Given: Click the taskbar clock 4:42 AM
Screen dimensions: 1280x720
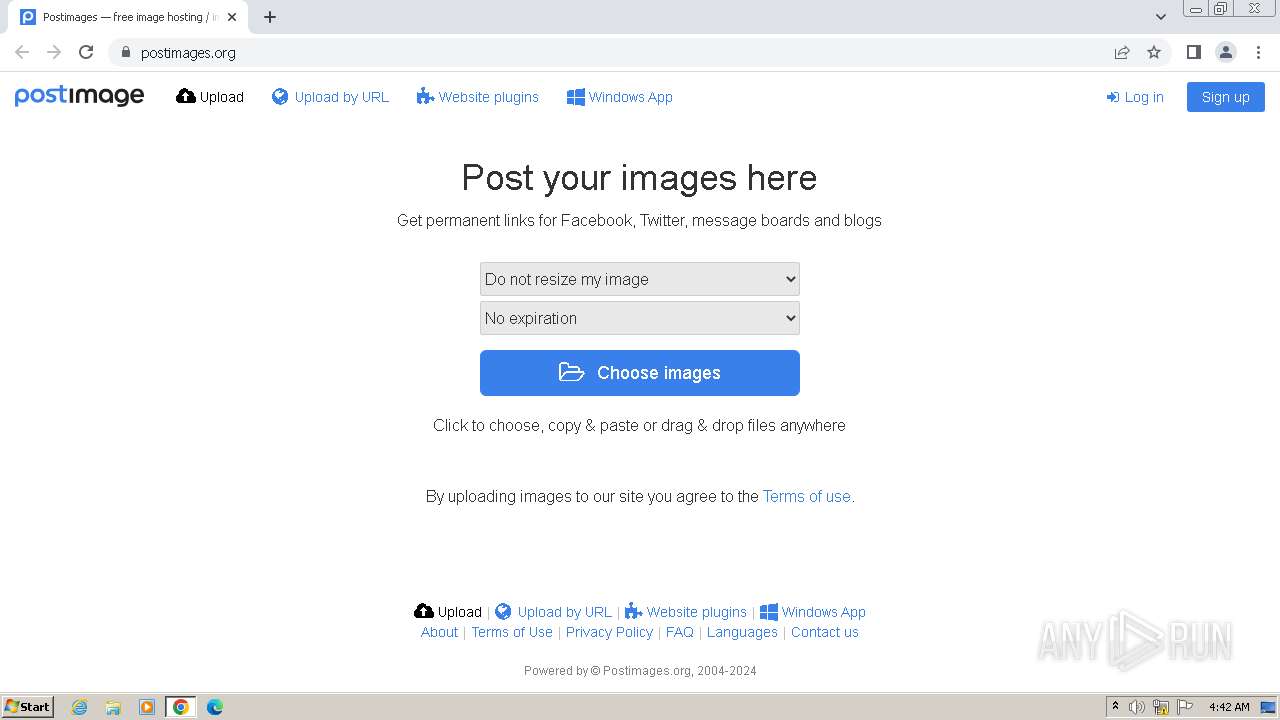Looking at the screenshot, I should (x=1229, y=707).
